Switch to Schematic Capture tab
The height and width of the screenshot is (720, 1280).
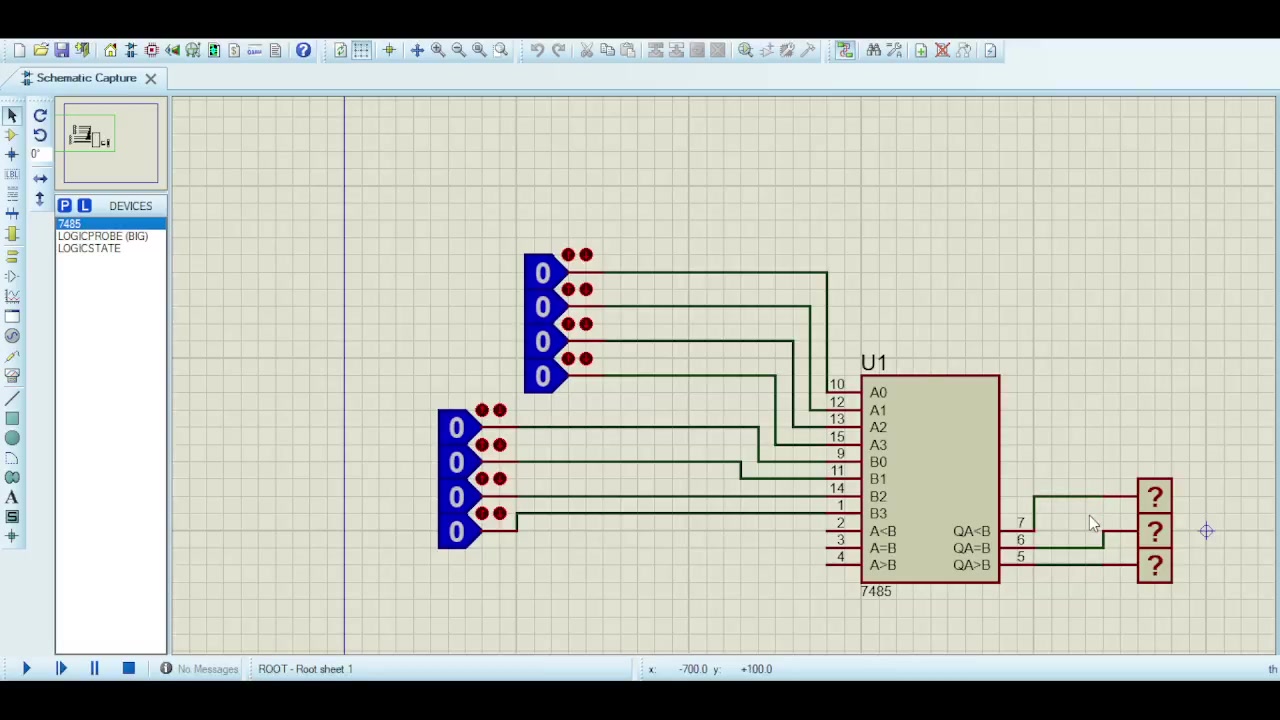[85, 78]
